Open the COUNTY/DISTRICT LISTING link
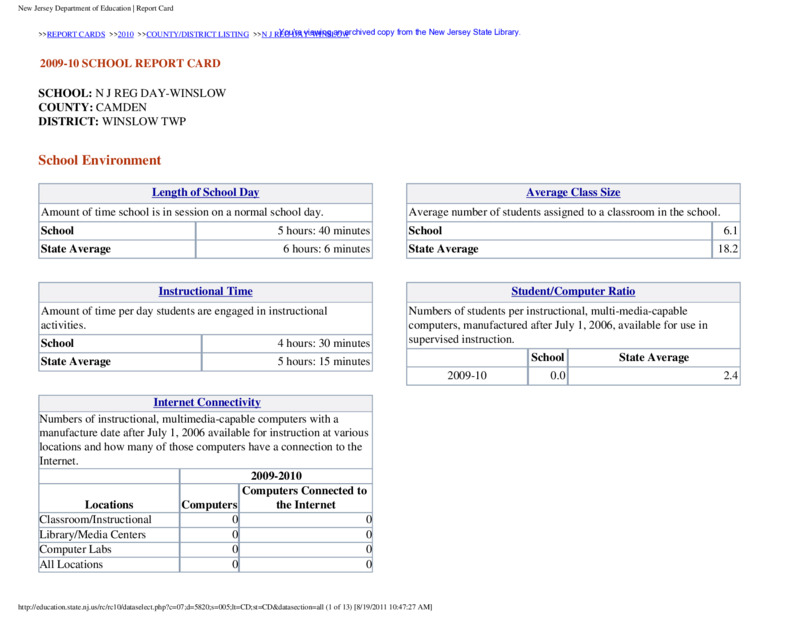This screenshot has width=800, height=618. tap(197, 34)
